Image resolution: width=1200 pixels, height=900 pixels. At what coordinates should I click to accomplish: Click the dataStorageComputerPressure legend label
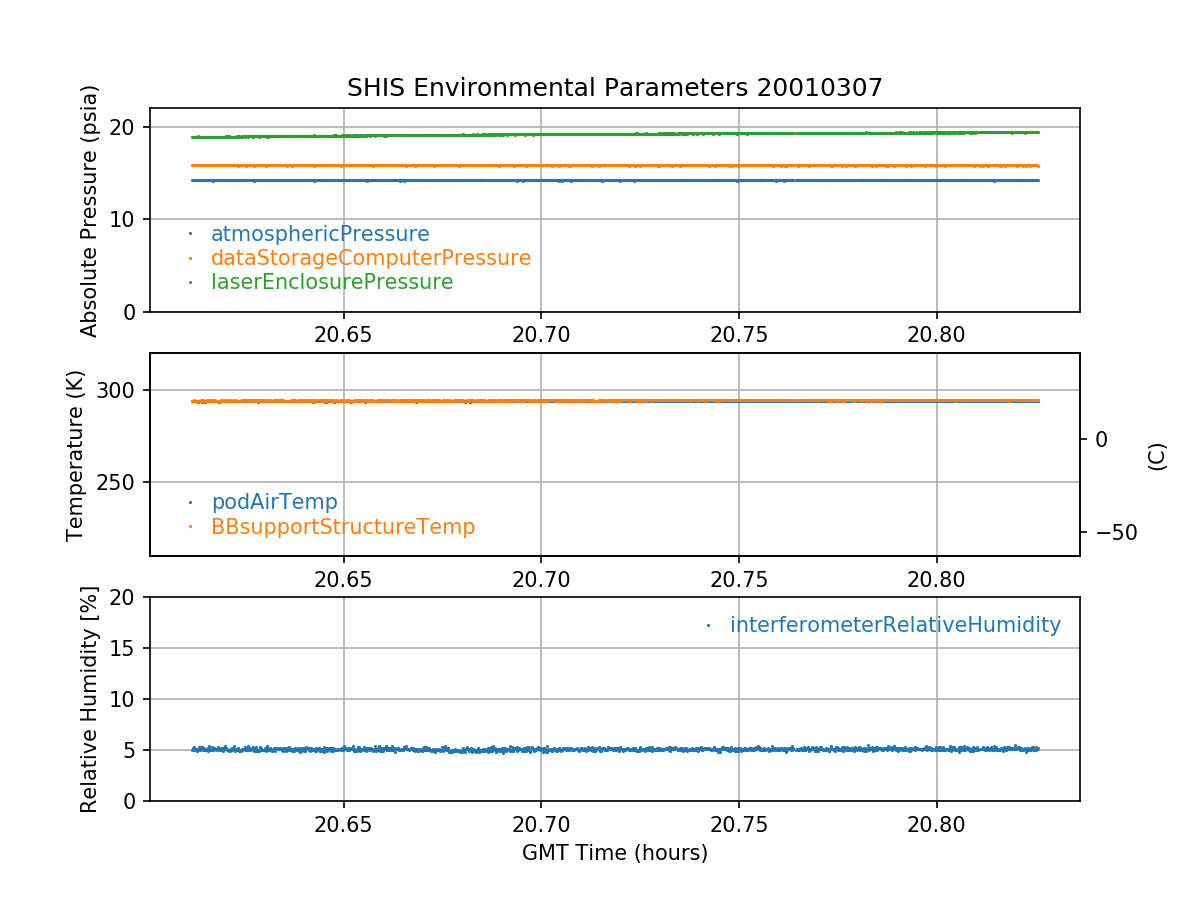click(370, 258)
